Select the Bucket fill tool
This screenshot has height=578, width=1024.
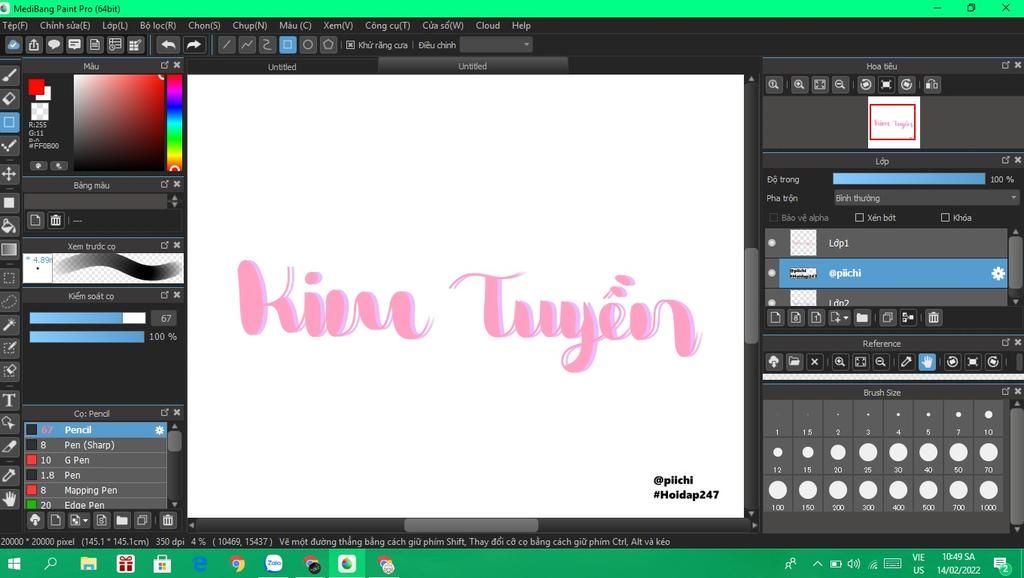pos(9,226)
